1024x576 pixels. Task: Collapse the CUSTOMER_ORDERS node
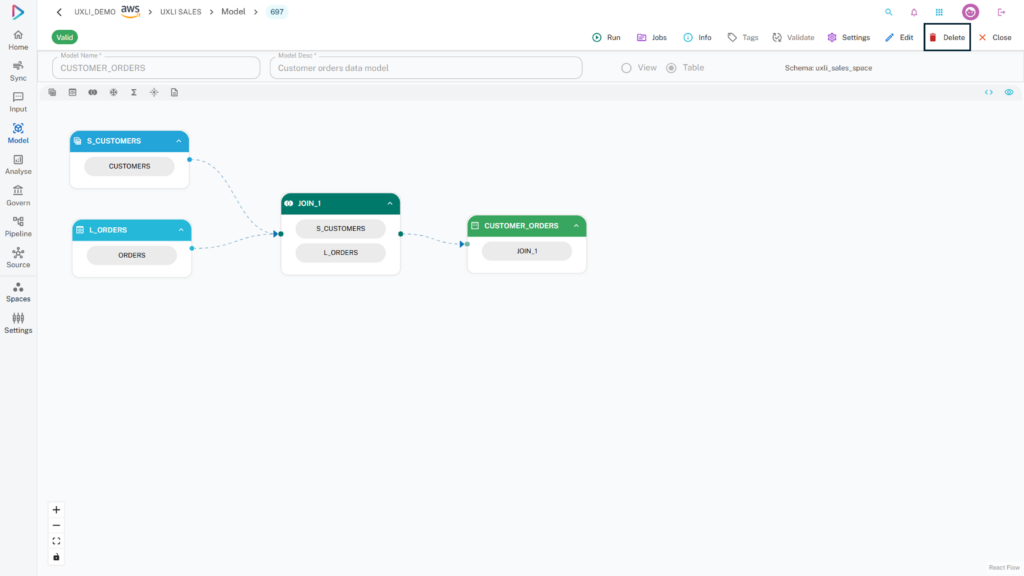tap(576, 226)
